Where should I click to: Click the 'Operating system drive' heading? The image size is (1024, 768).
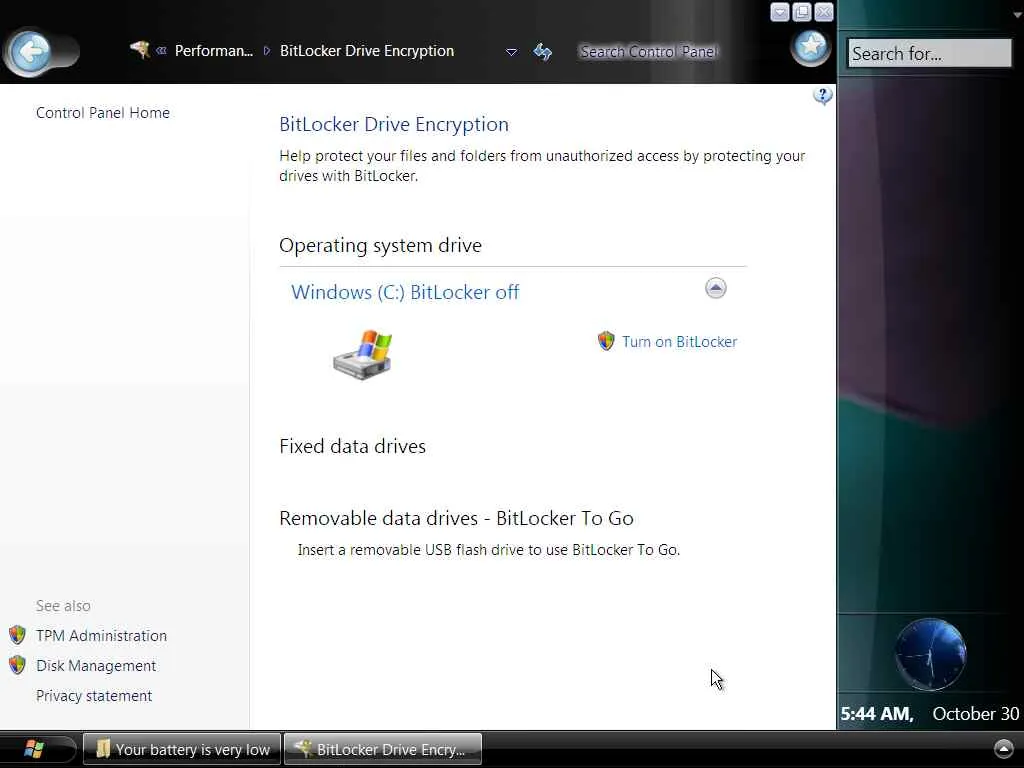tap(380, 245)
